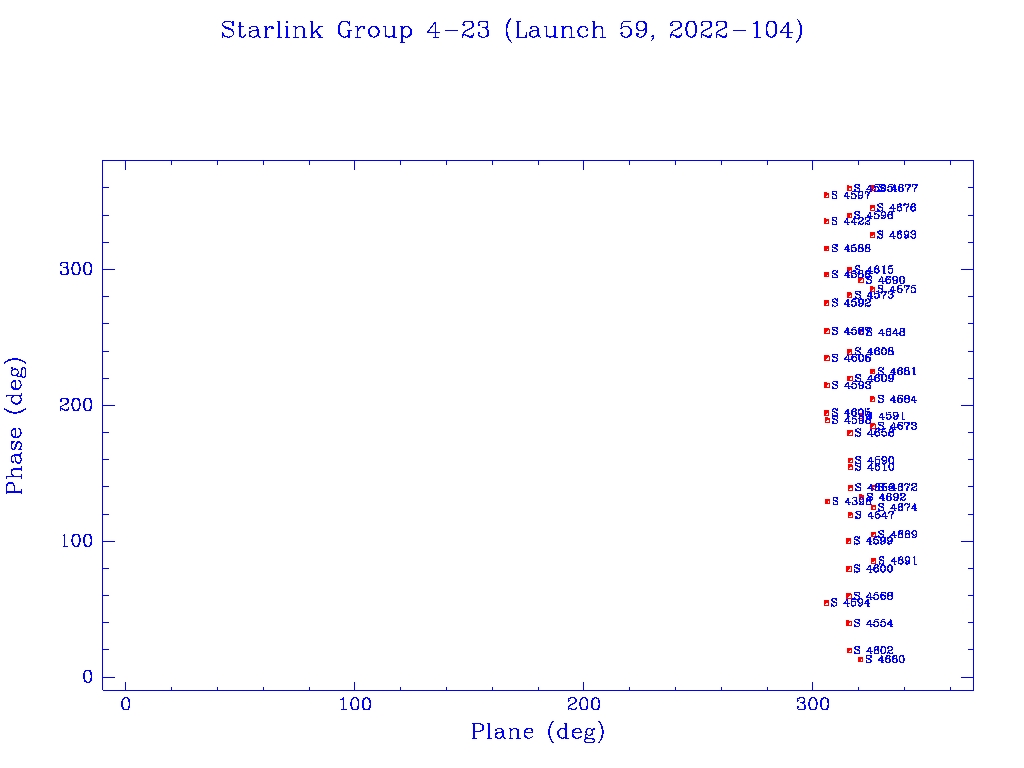Select the S 4592 satellite label
The width and height of the screenshot is (1024, 768).
click(x=851, y=303)
